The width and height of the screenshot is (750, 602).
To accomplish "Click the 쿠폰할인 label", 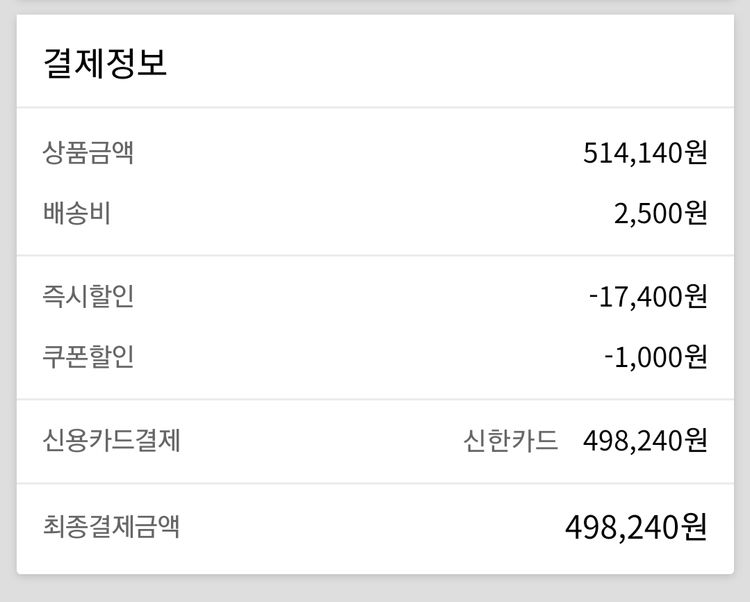I will tap(88, 357).
